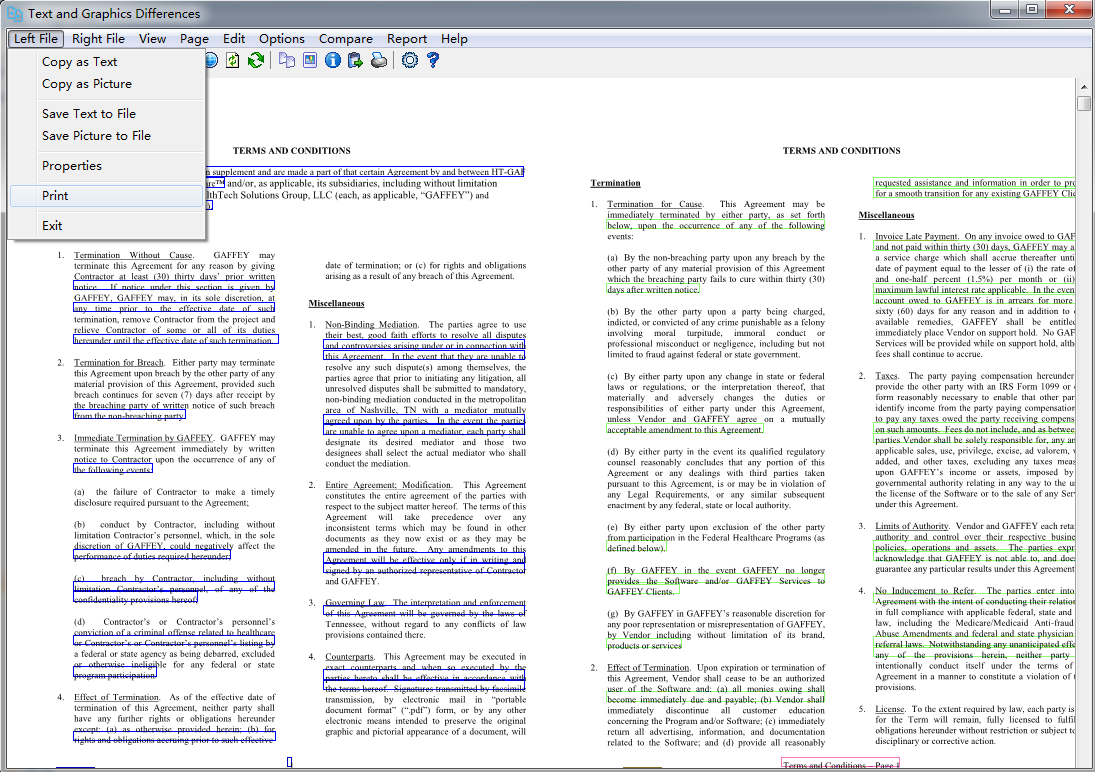Close the open Left File menu header
This screenshot has width=1095, height=772.
click(x=36, y=38)
